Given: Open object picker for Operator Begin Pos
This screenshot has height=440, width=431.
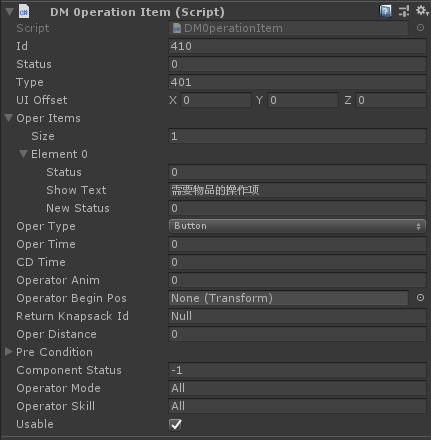Looking at the screenshot, I should 420,298.
